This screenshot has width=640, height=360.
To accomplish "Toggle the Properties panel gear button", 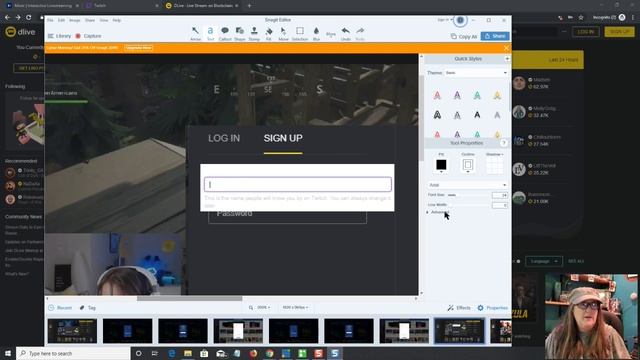I will click(x=493, y=308).
